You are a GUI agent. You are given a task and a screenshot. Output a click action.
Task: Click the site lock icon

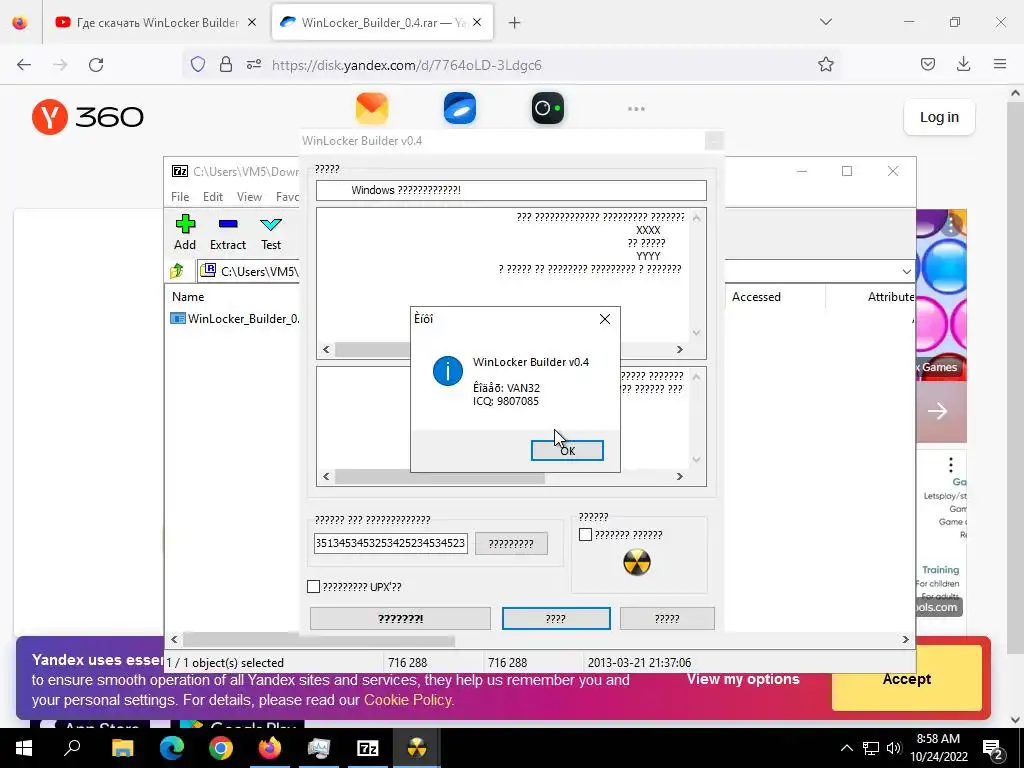226,64
